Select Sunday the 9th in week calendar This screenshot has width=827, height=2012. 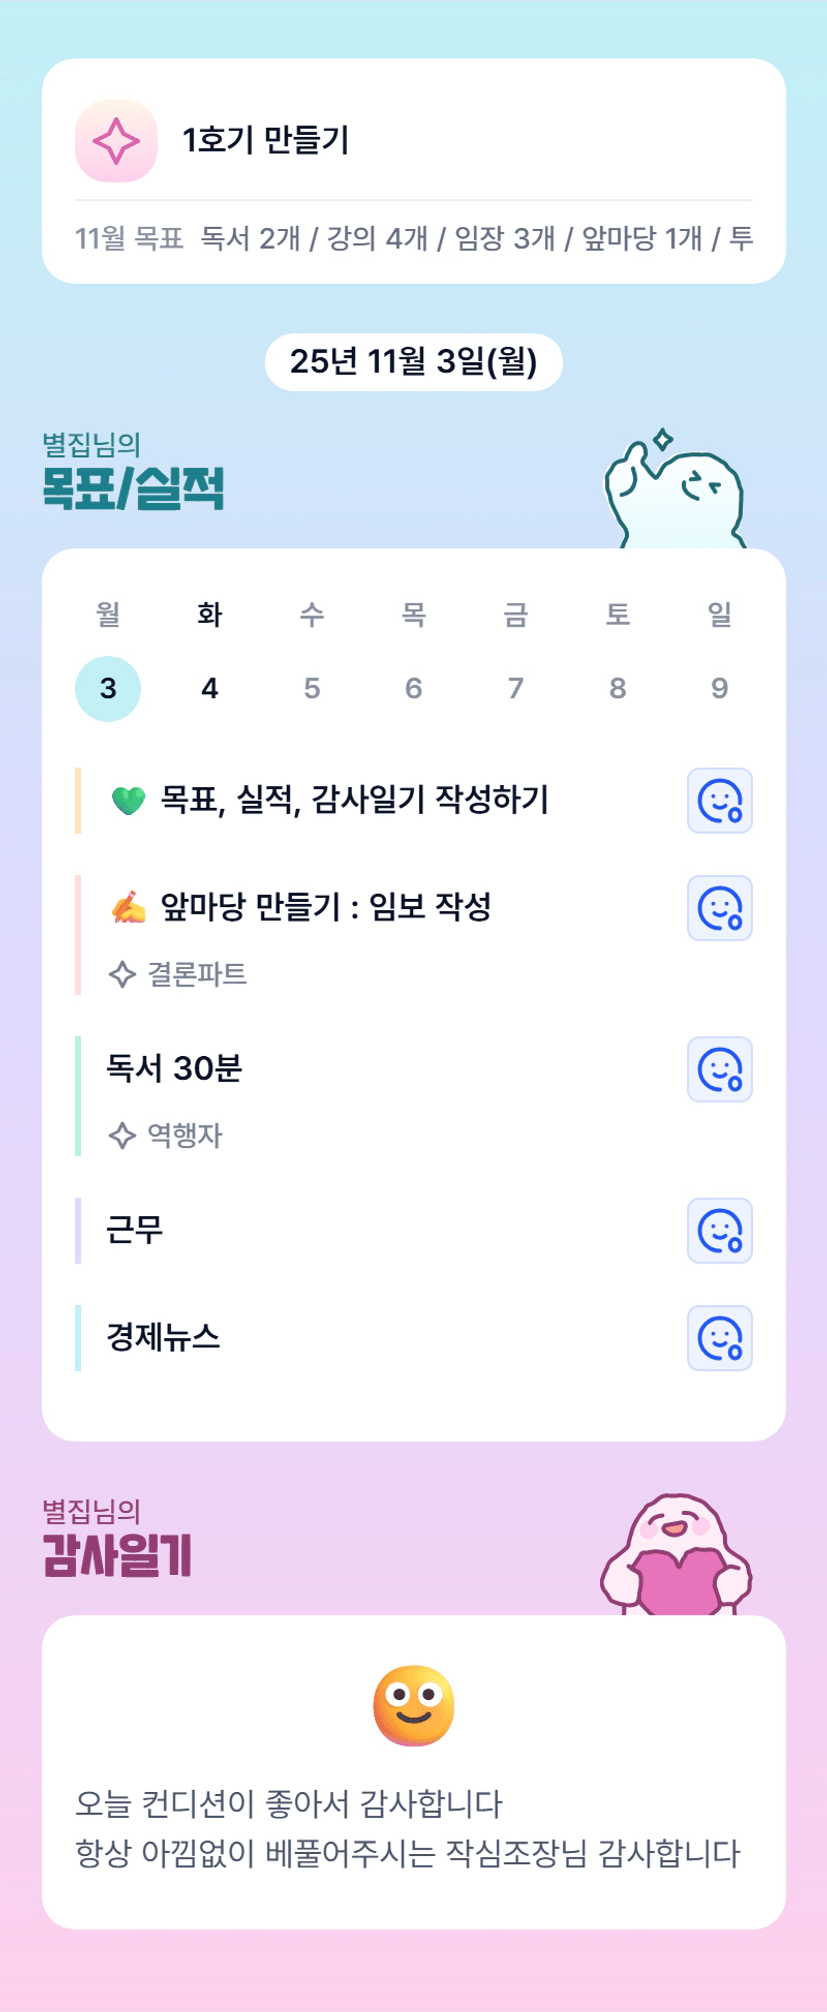[x=719, y=688]
